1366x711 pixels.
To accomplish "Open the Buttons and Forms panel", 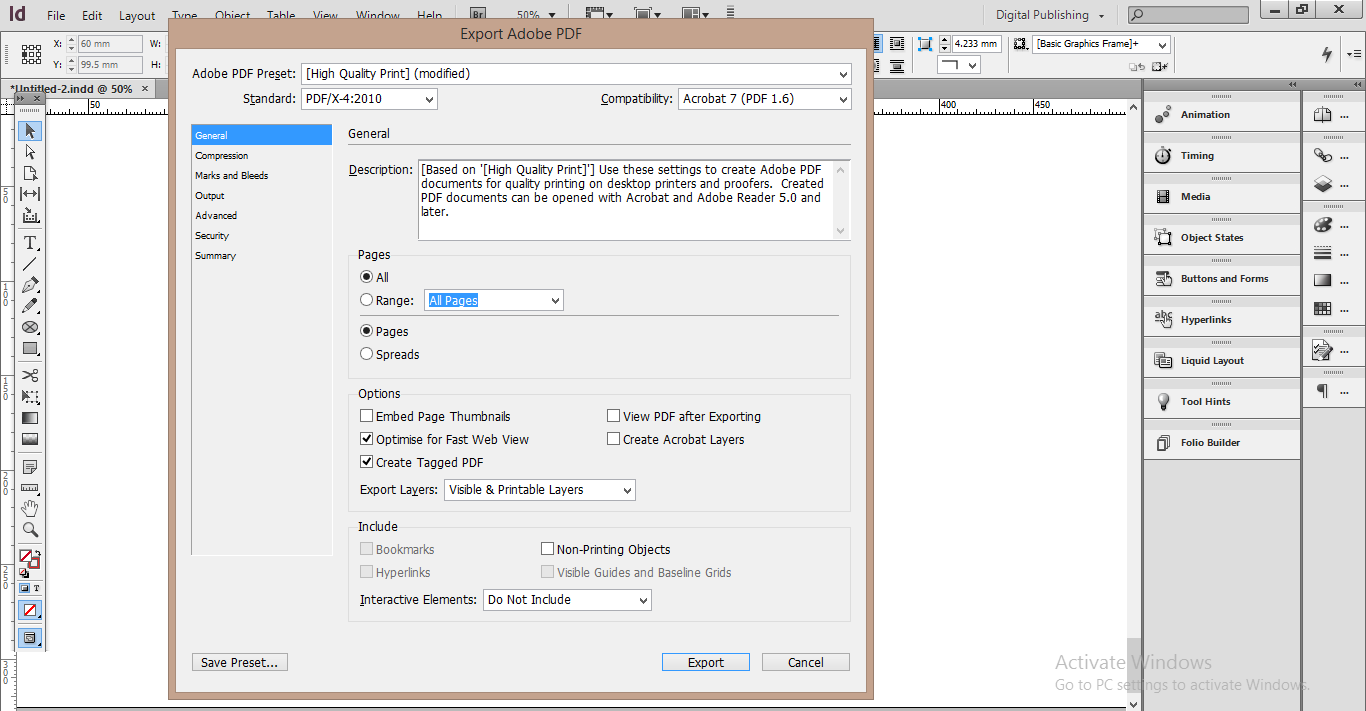I will click(1221, 279).
